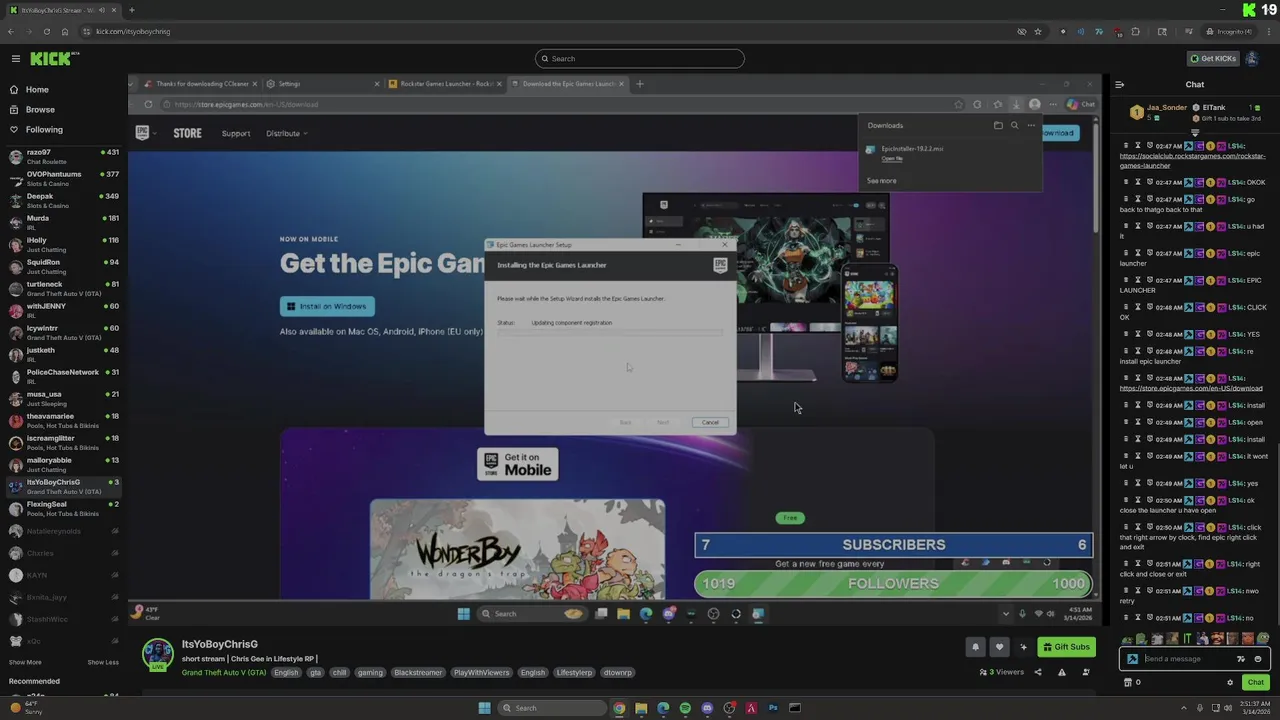
Task: Click the Incognito indicator
Action: [x=1228, y=32]
